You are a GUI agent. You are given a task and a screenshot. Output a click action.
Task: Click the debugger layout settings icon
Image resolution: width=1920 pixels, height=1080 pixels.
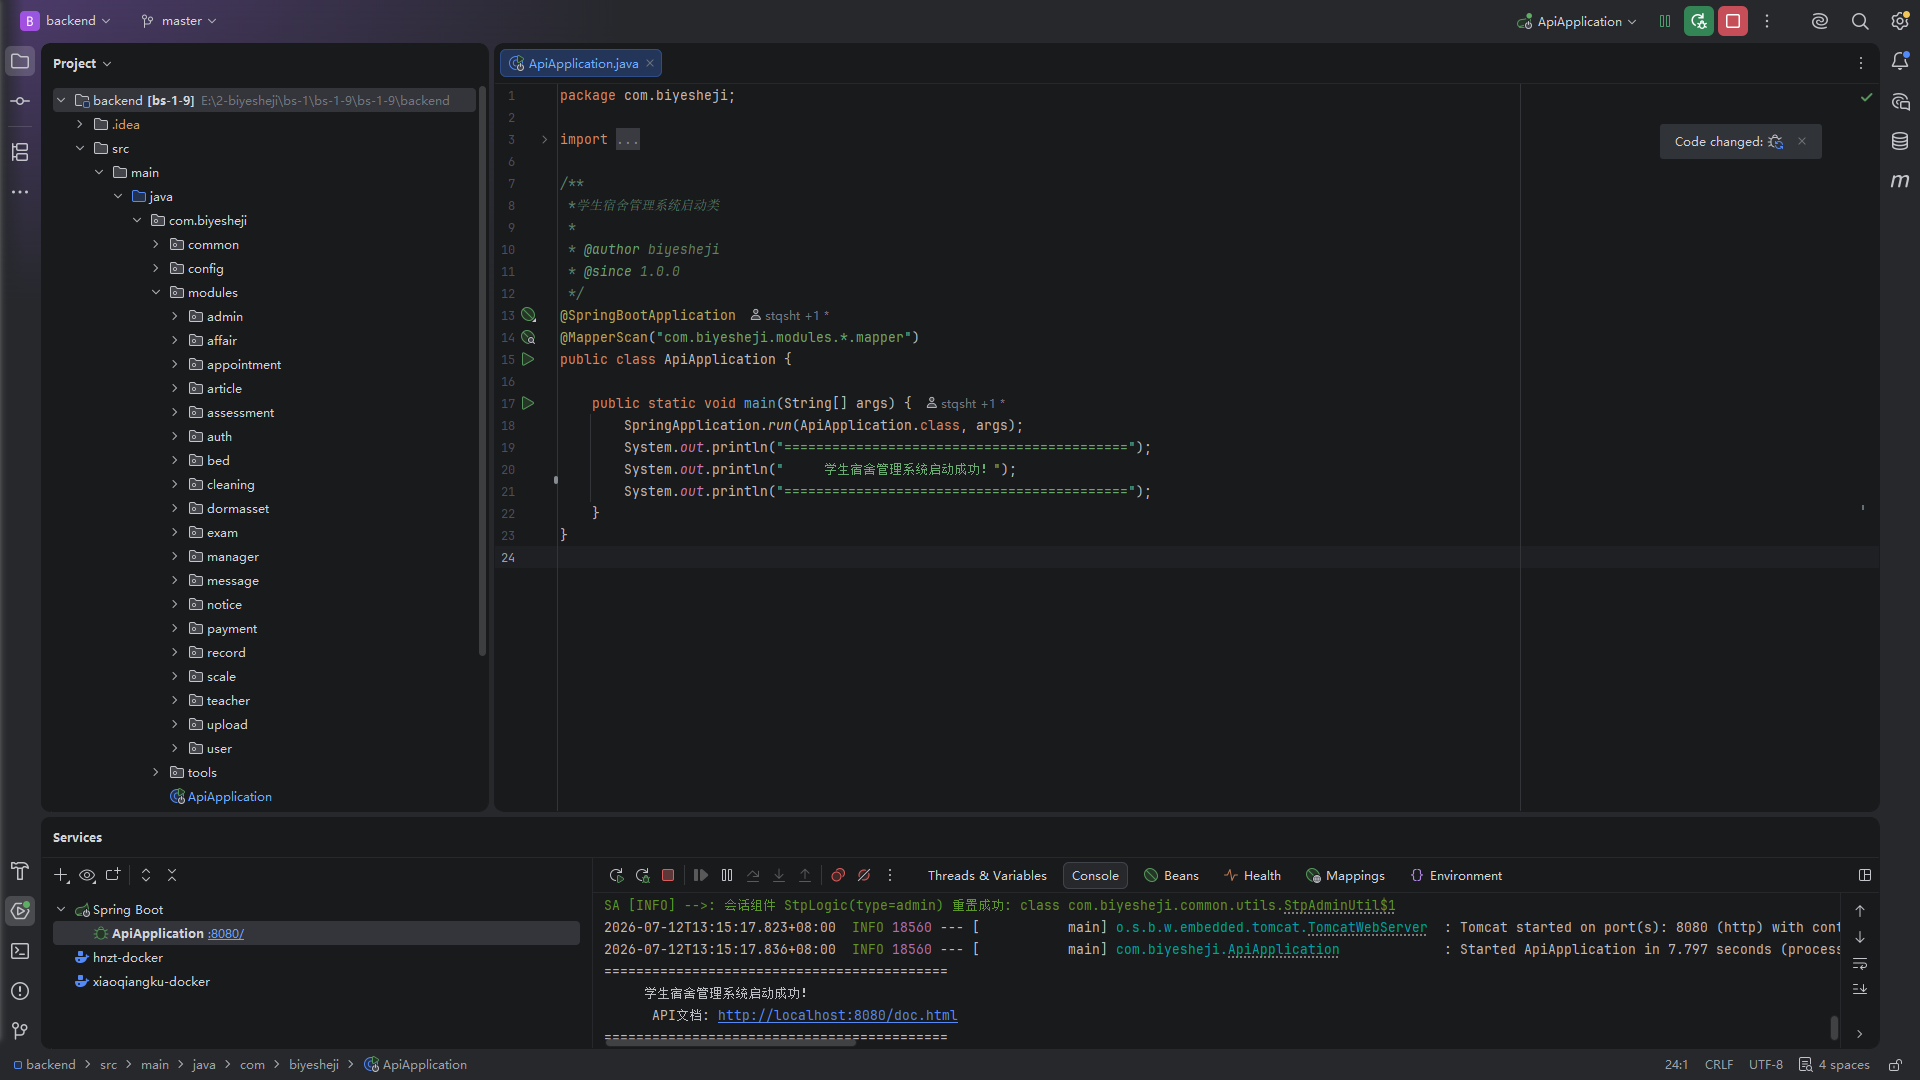(1865, 875)
